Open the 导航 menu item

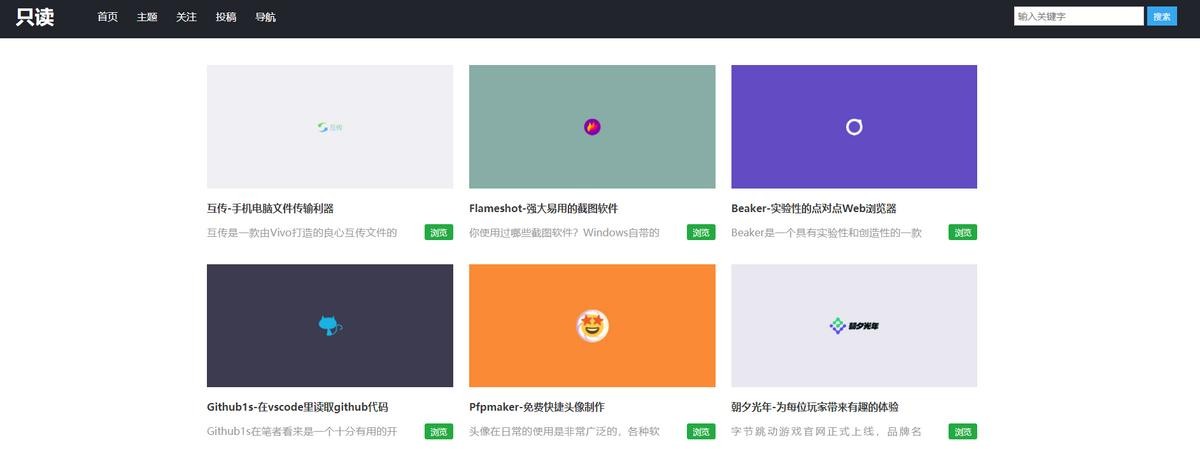tap(265, 17)
